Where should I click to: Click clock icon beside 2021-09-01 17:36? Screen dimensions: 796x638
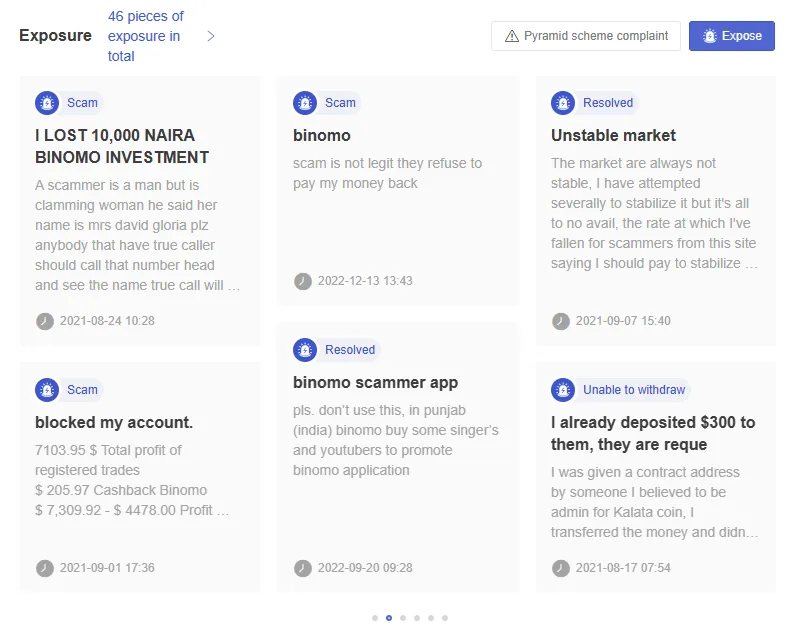(x=45, y=568)
